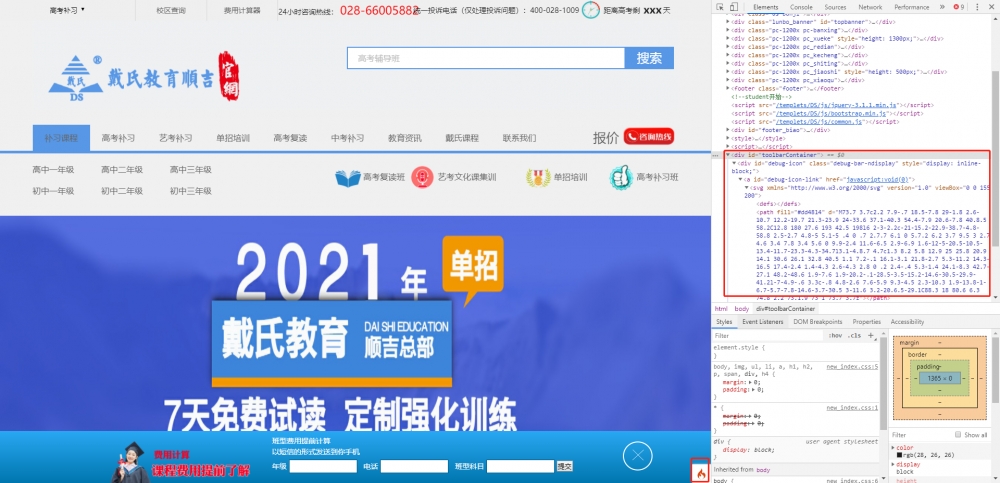The image size is (1000, 483).
Task: Open the Event Listeners tab
Action: point(762,322)
